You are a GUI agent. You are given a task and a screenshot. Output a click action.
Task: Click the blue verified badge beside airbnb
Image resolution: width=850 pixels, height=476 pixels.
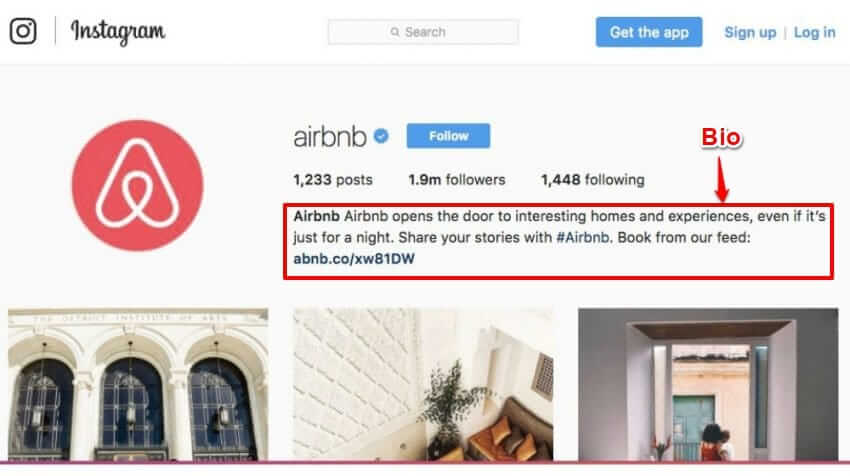(381, 136)
